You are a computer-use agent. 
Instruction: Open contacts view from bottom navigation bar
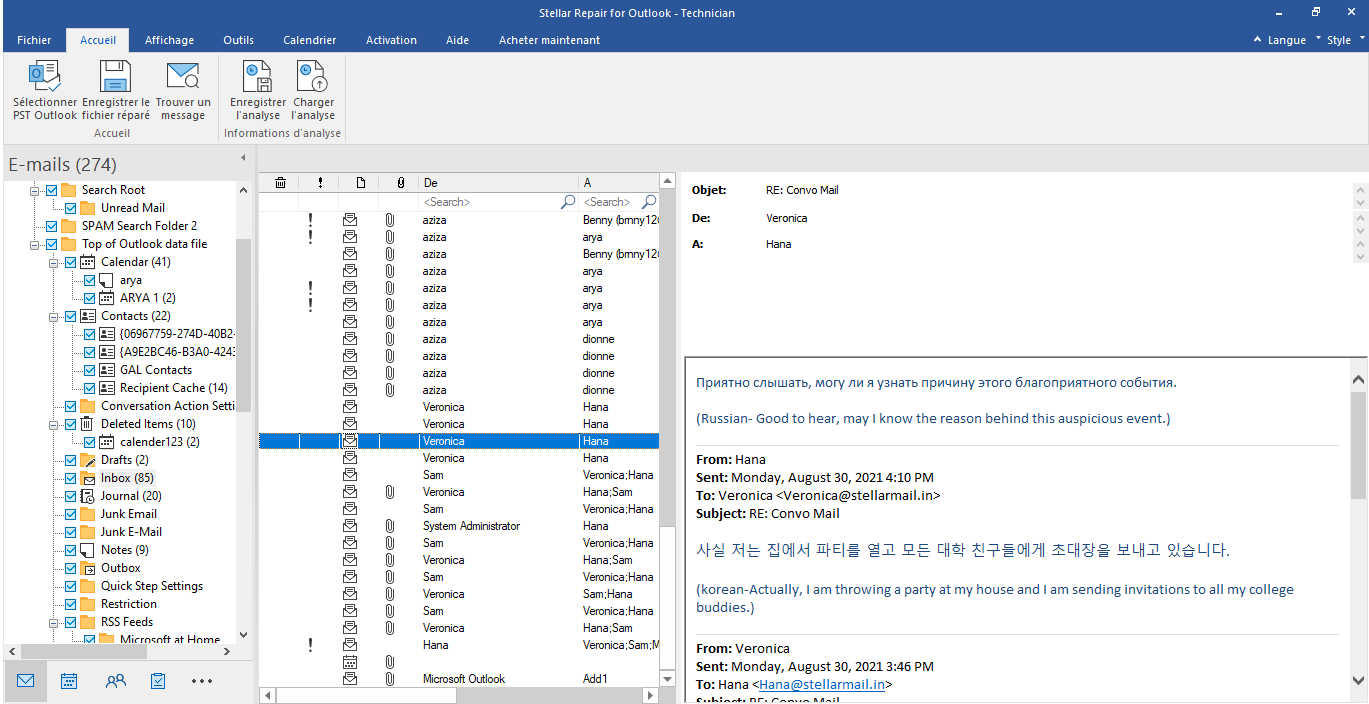116,681
